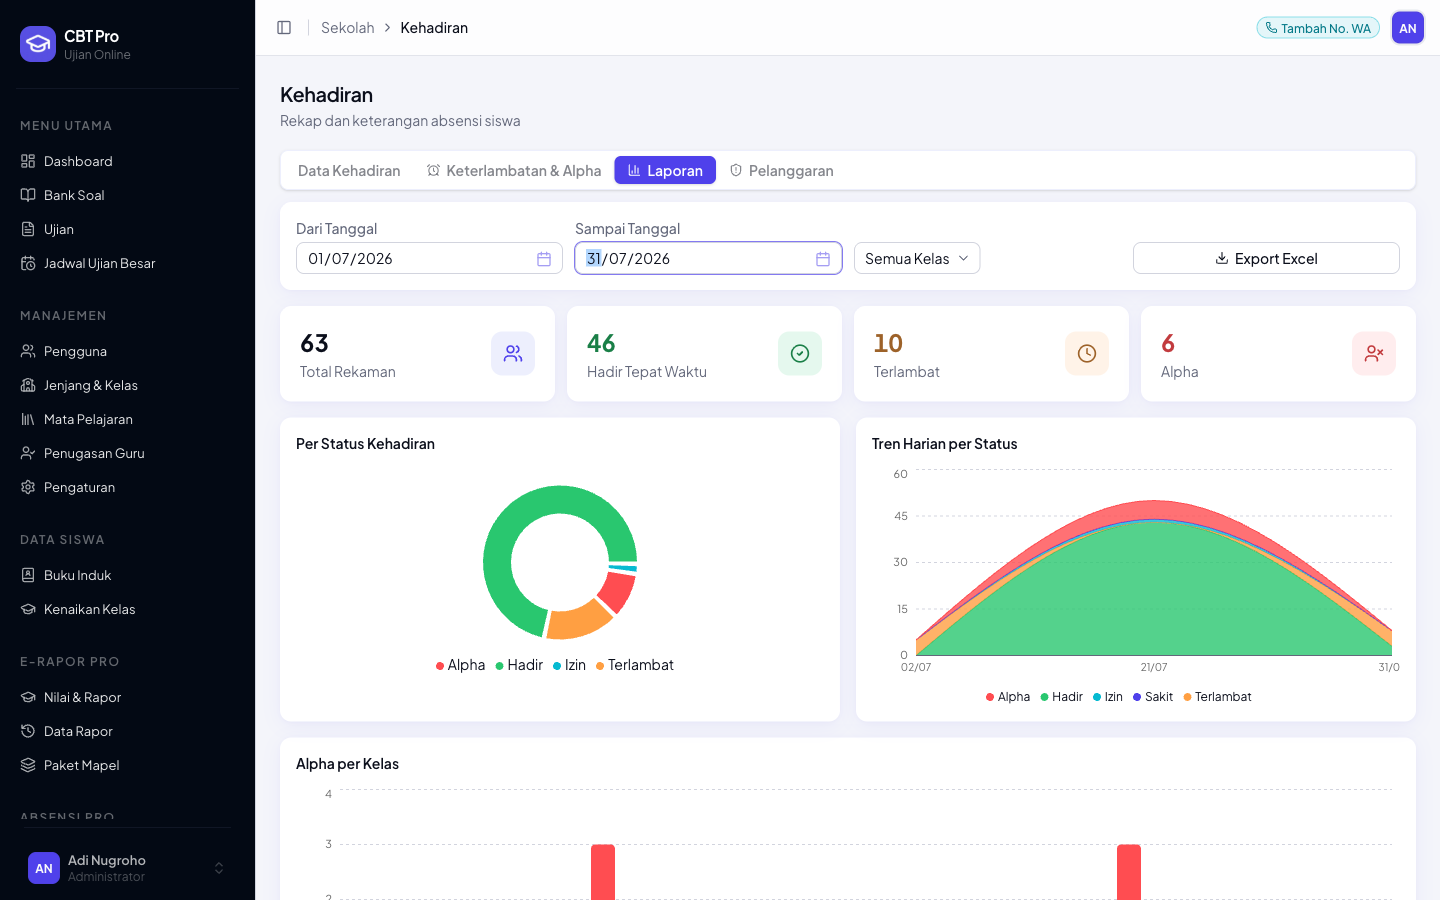Click the Kehadiran breadcrumb text

434,28
